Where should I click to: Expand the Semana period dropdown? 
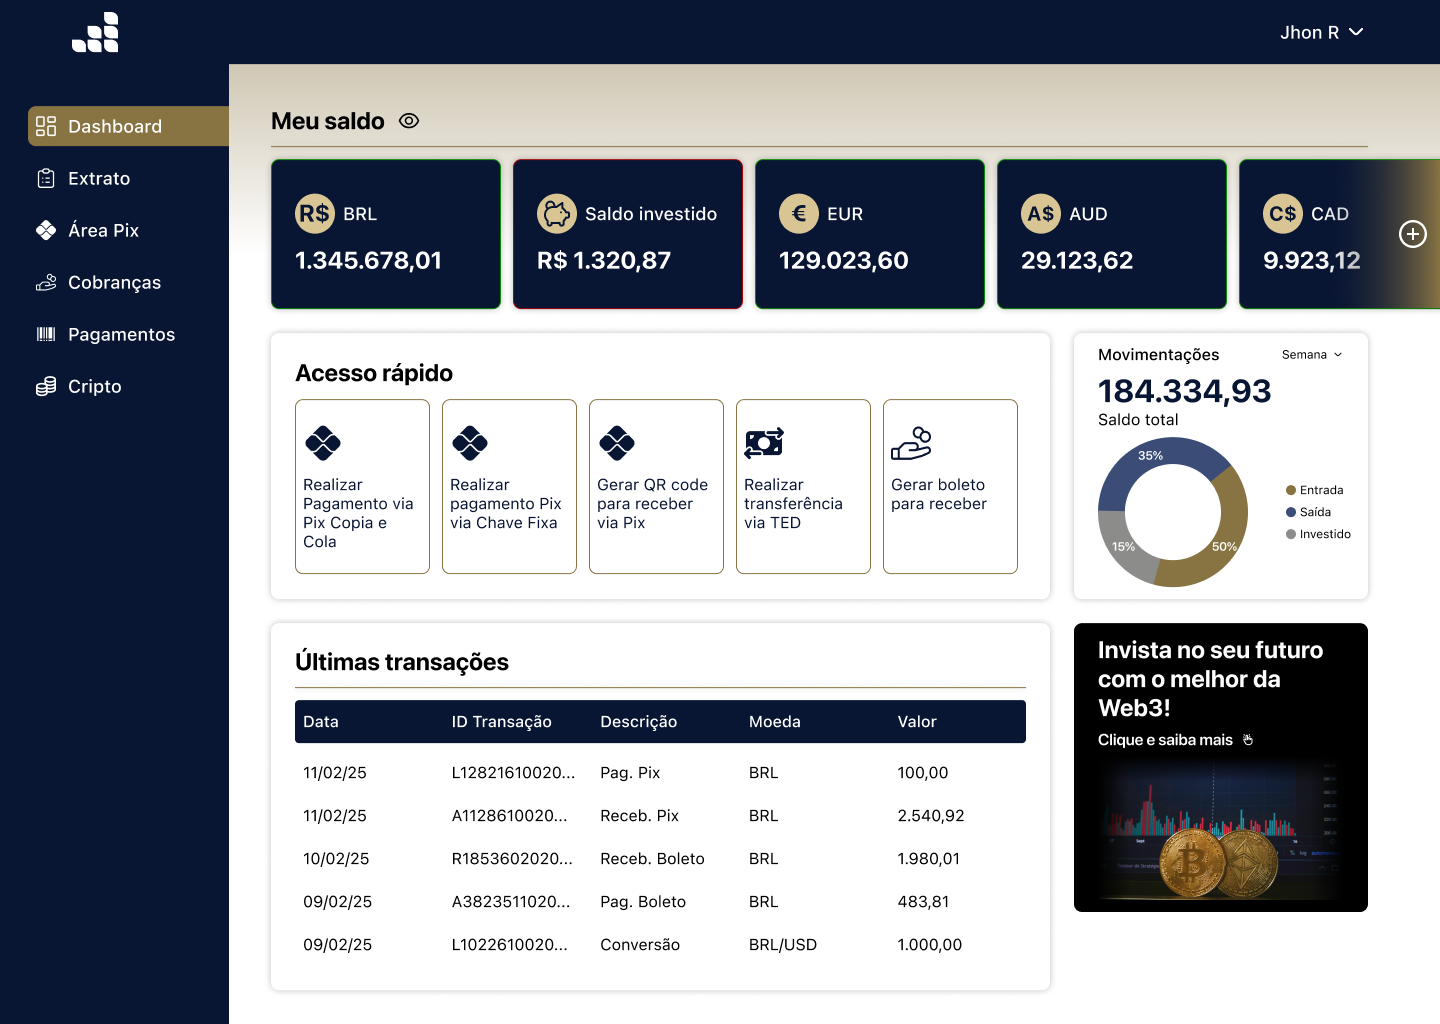(x=1312, y=355)
